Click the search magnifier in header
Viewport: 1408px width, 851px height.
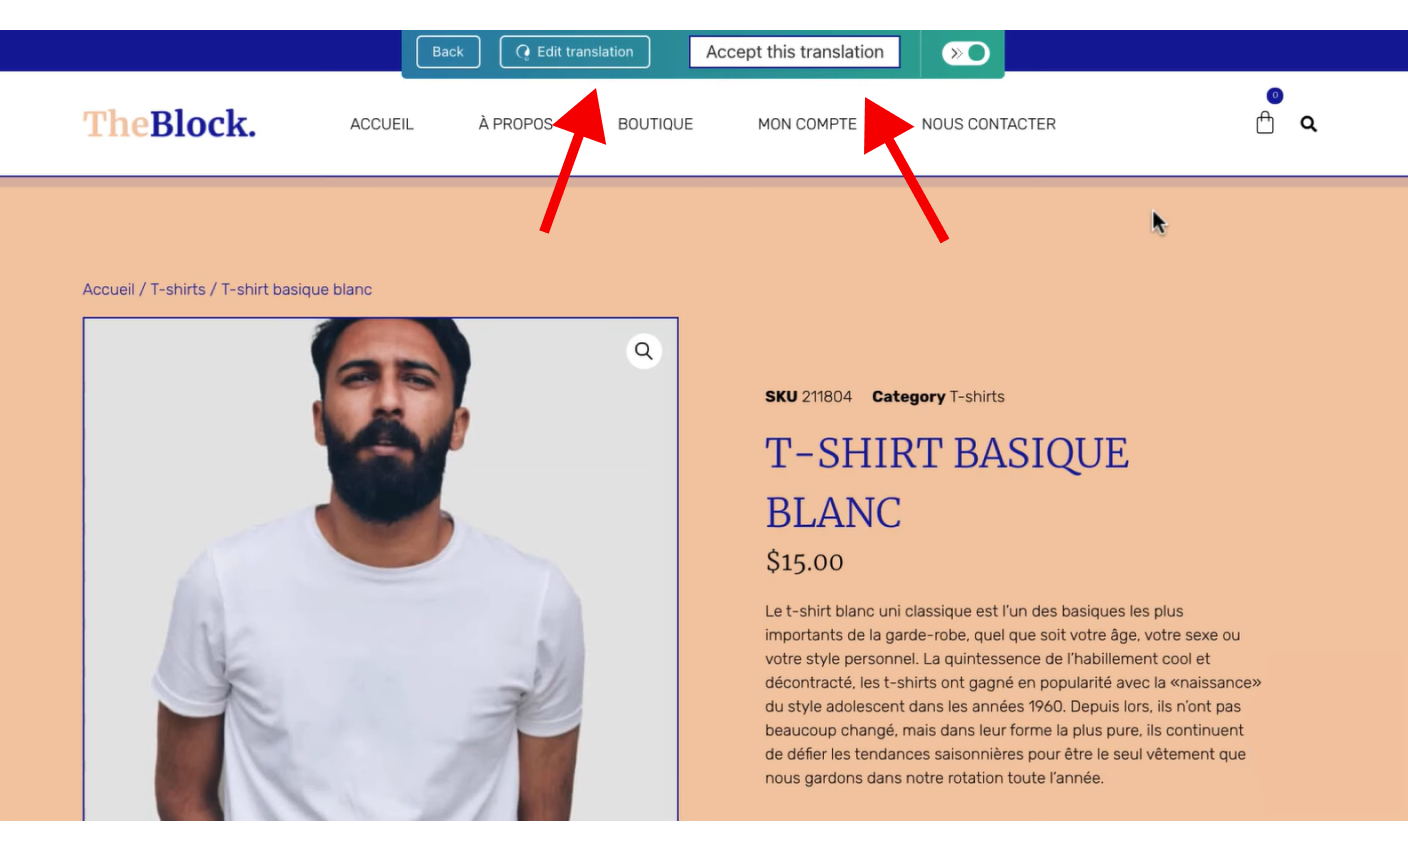click(x=1308, y=124)
